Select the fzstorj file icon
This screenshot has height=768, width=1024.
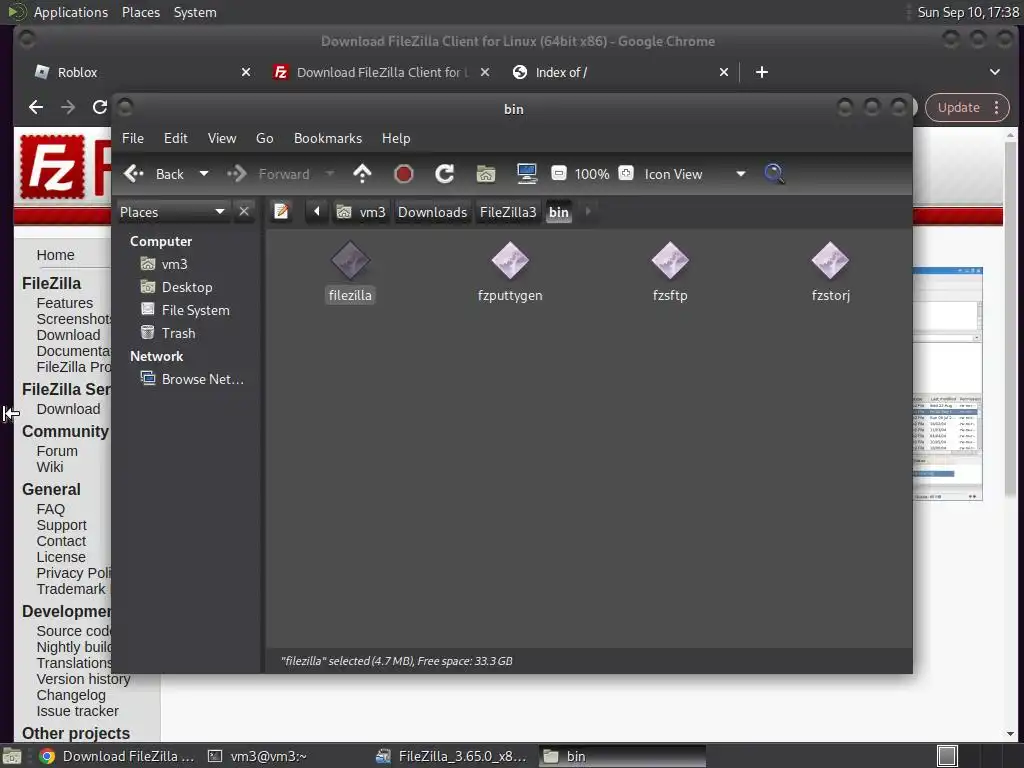(830, 261)
